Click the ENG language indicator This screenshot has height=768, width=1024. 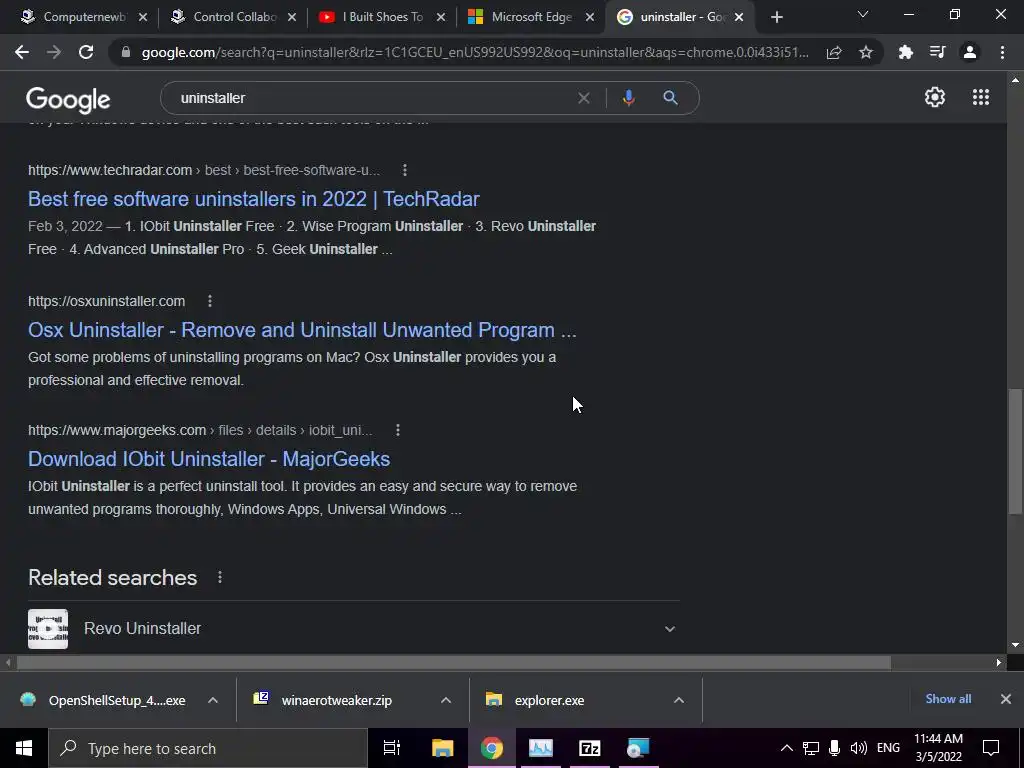888,748
